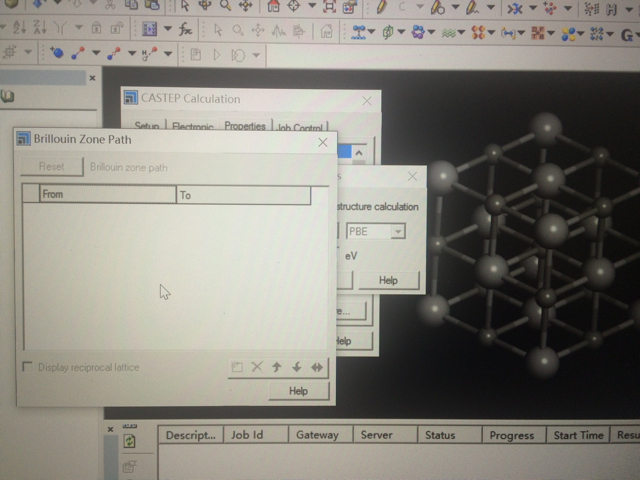The width and height of the screenshot is (640, 480).
Task: Select the Sketch Fragment pencil tool
Action: click(x=473, y=7)
